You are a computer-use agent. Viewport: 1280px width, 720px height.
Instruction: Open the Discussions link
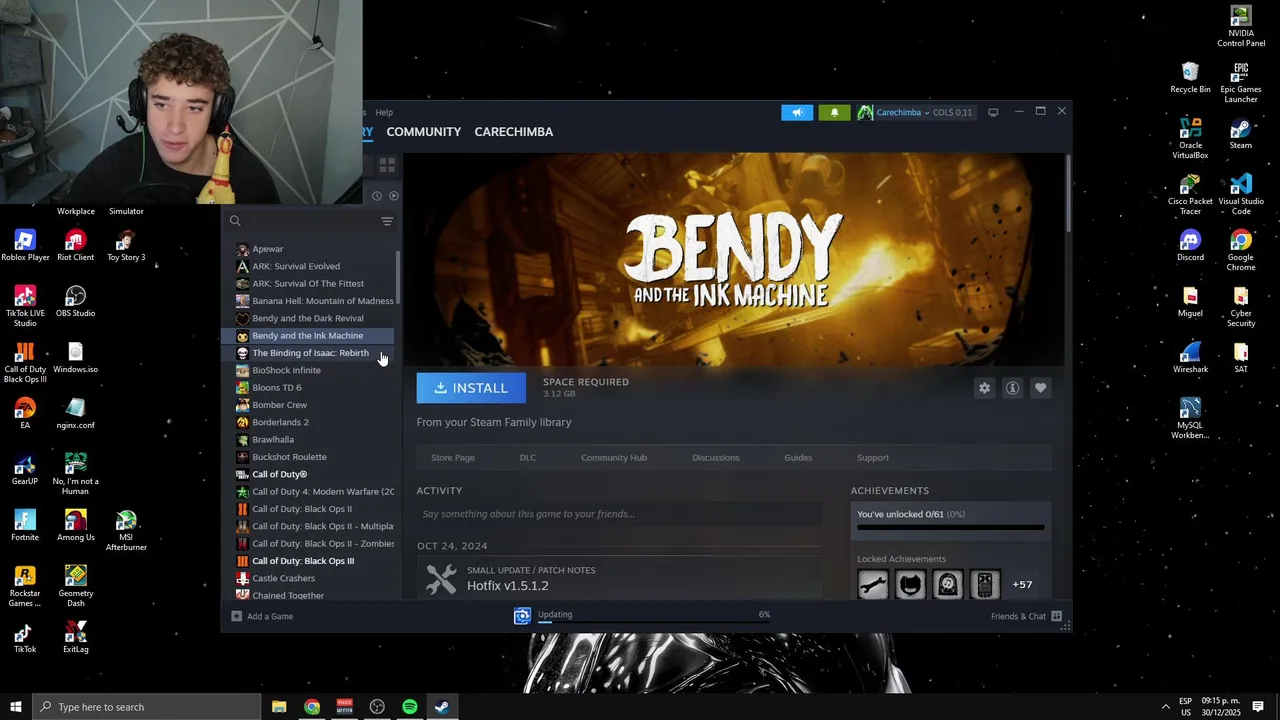[716, 458]
